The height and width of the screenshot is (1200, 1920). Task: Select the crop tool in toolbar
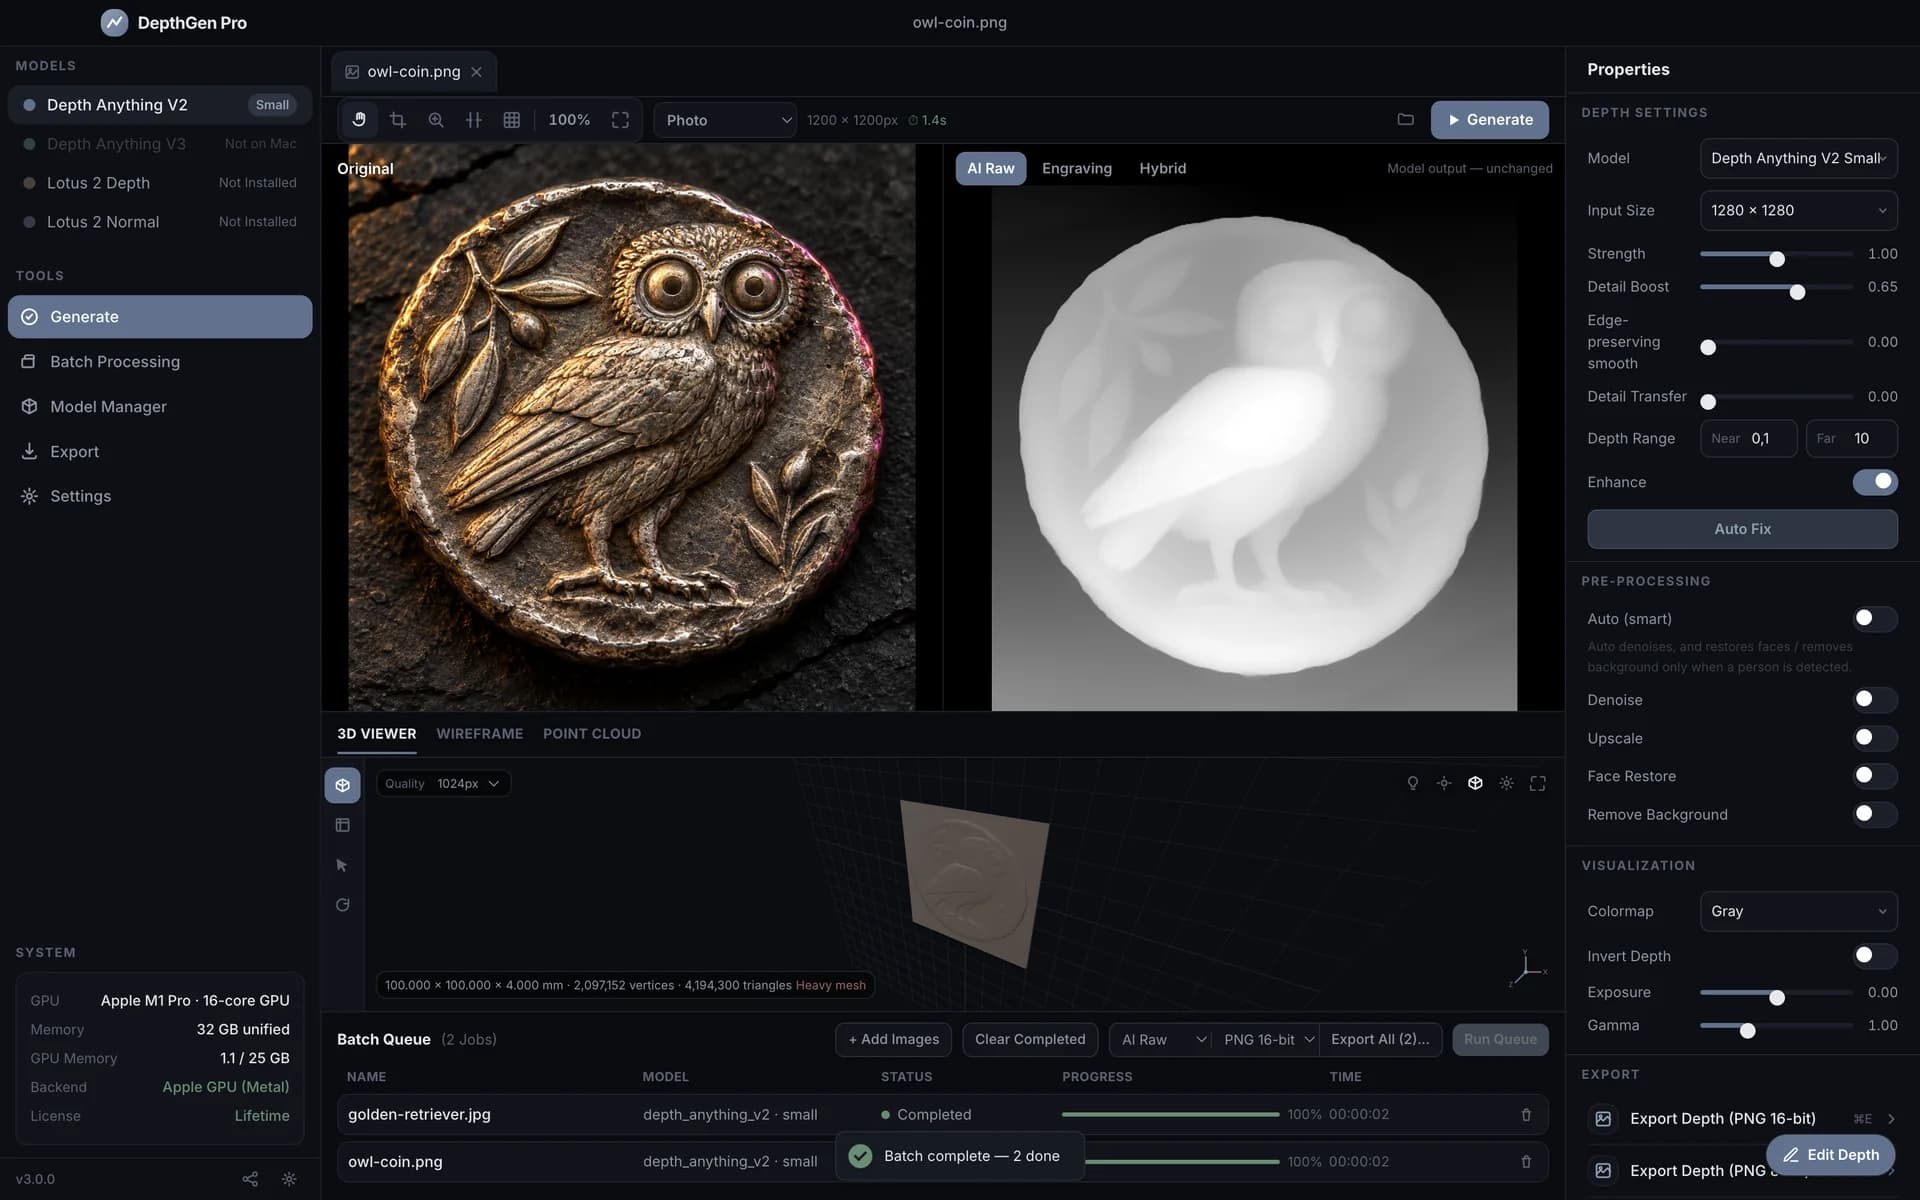click(397, 120)
